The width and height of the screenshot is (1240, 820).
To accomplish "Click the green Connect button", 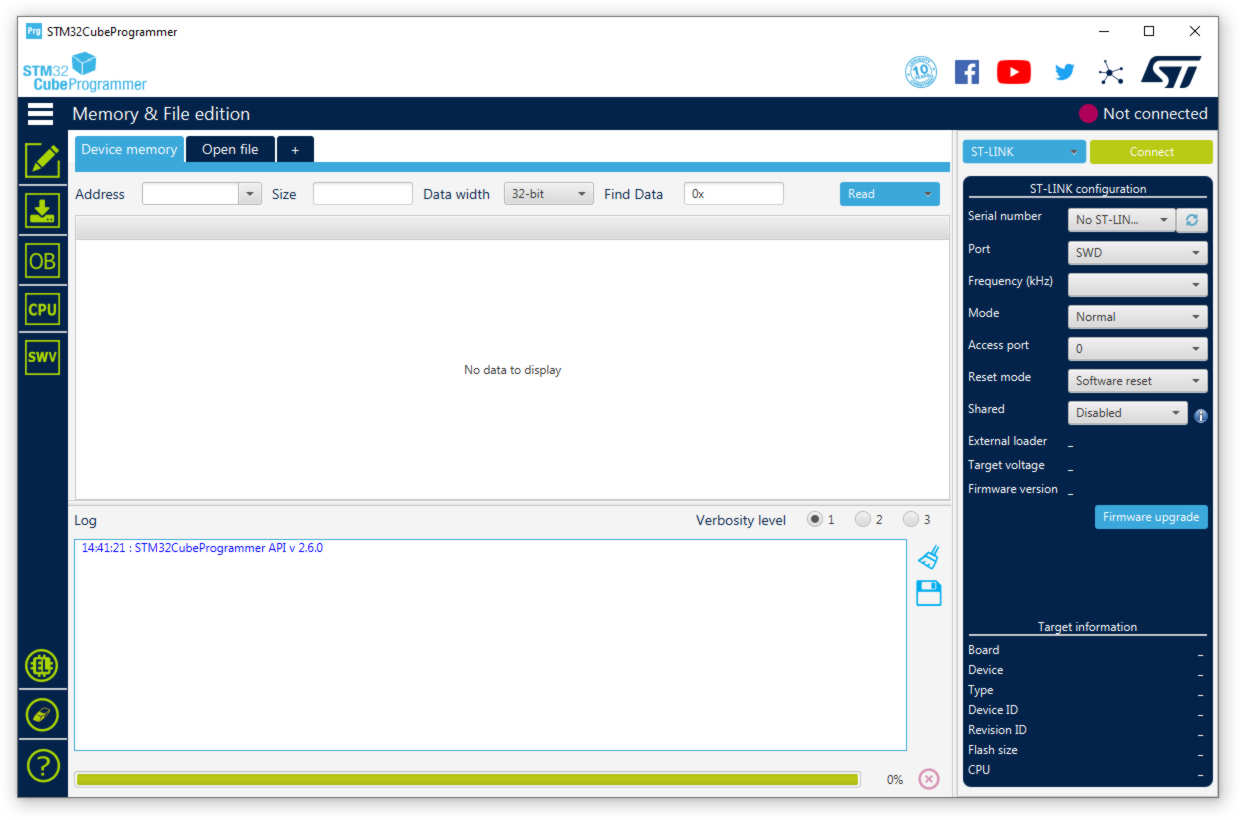I will coord(1151,152).
